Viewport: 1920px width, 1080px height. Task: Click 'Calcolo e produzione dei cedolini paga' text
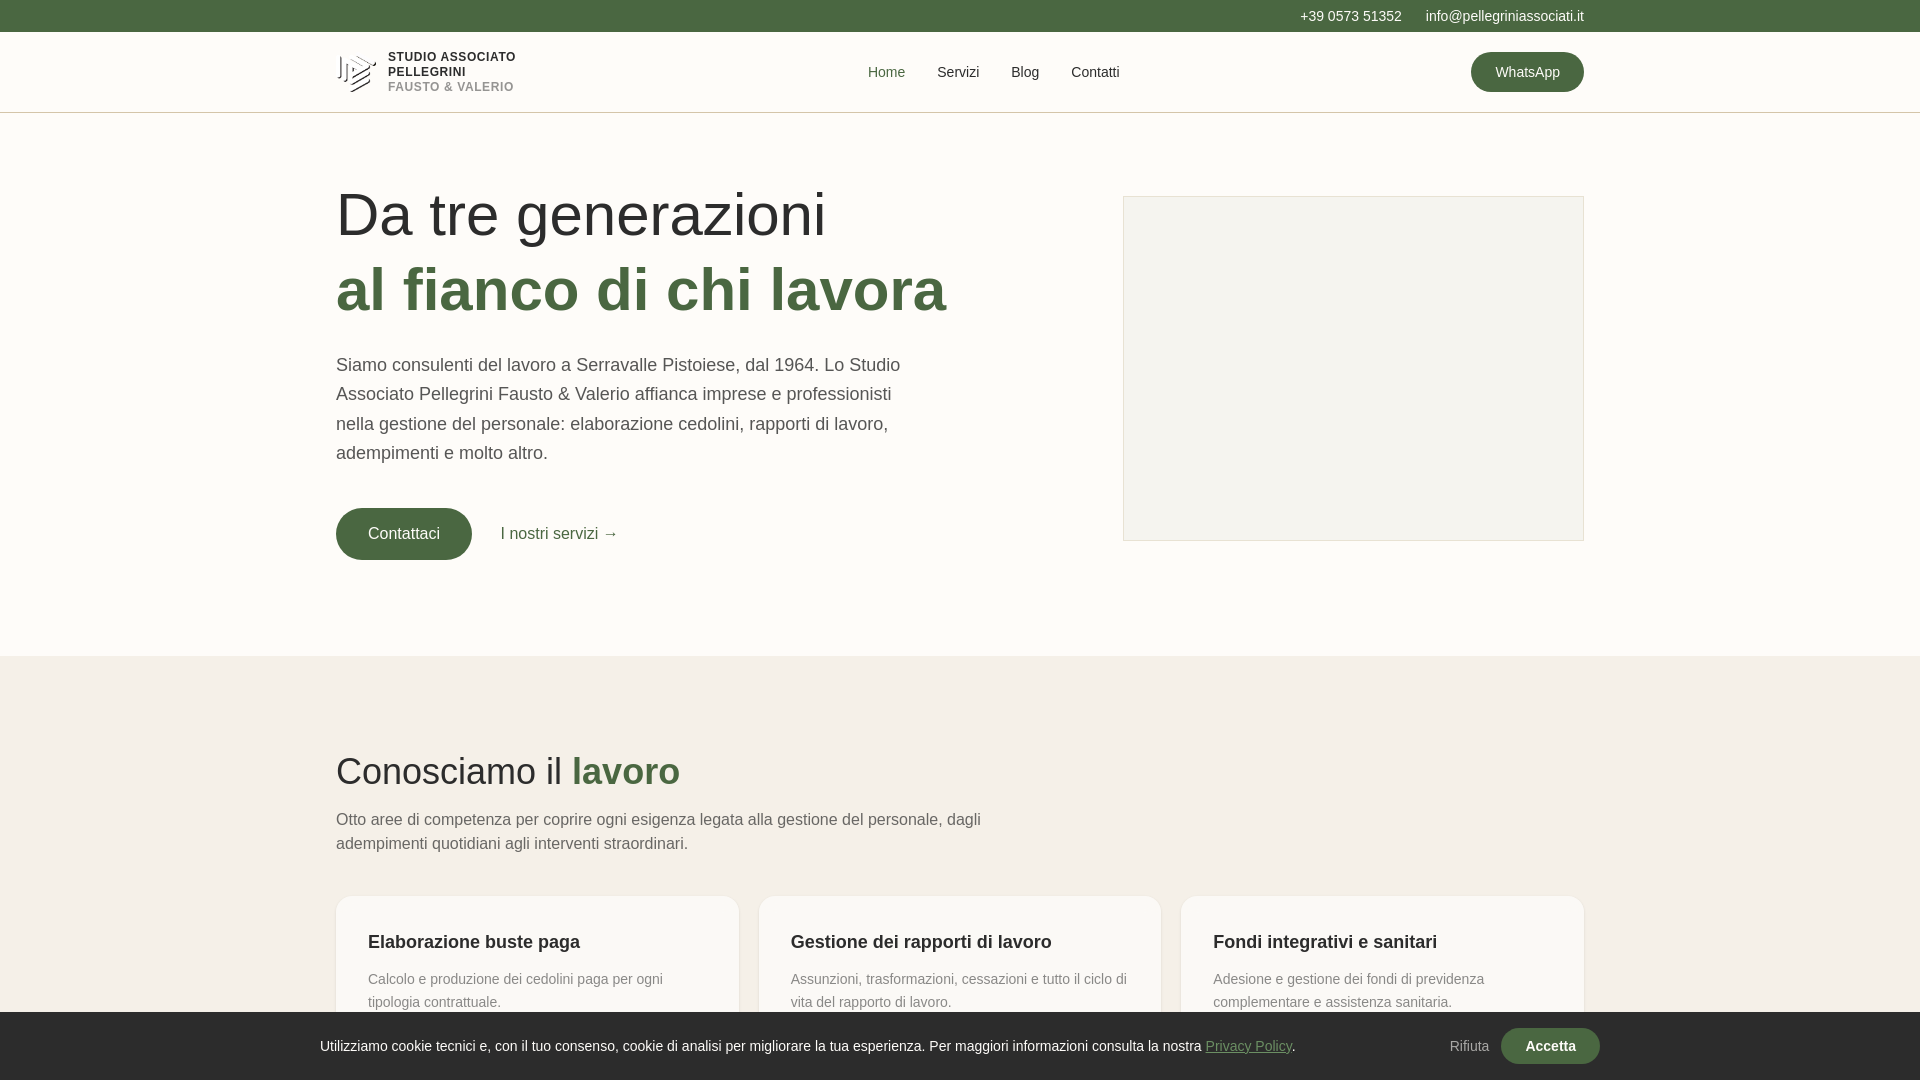tap(515, 990)
